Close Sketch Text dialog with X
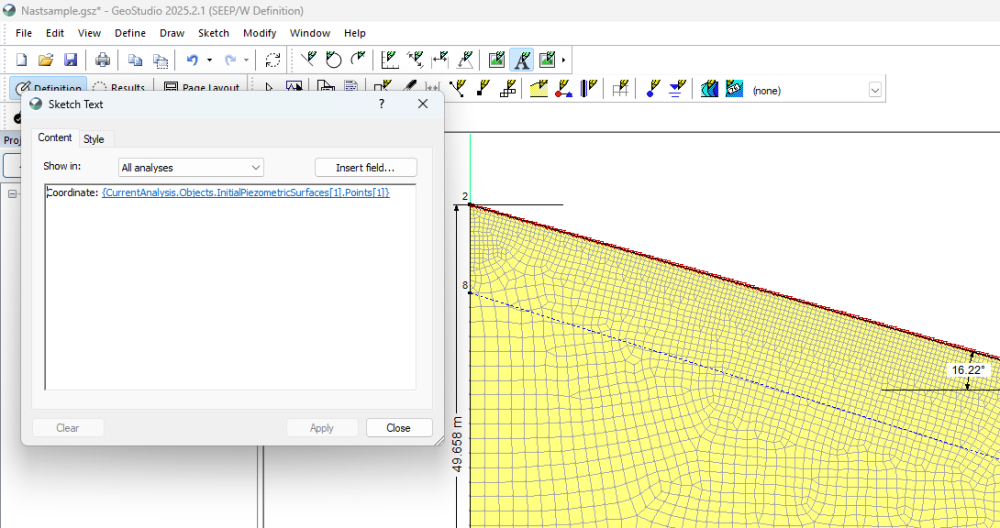 coord(422,104)
